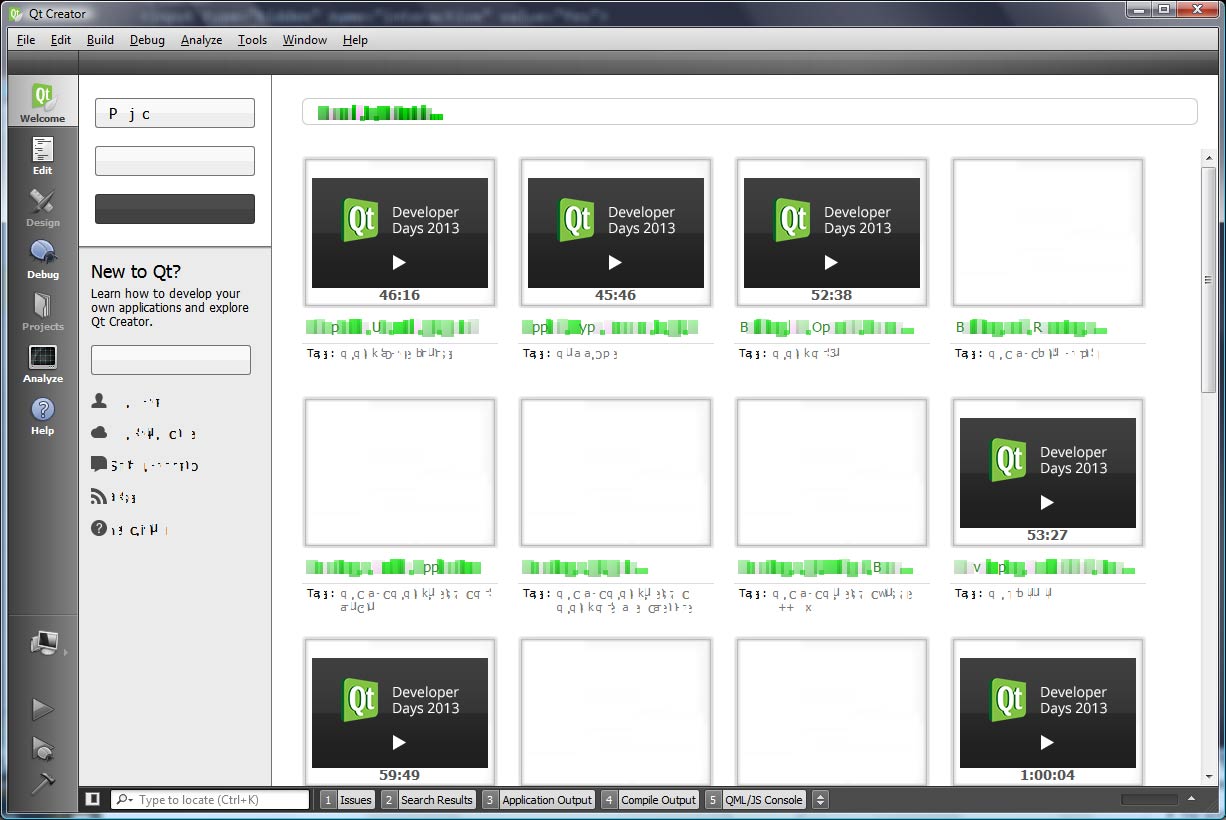Play the 46:16 Developer Days video
The height and width of the screenshot is (820, 1226).
400,233
